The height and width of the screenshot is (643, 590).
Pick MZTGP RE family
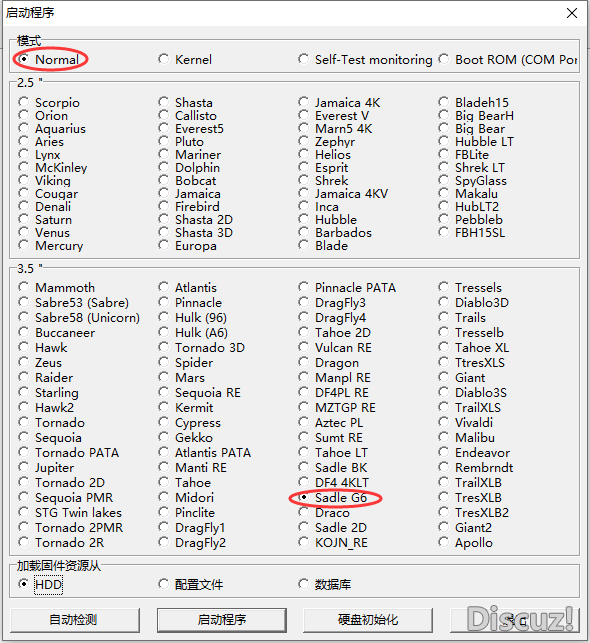point(303,407)
